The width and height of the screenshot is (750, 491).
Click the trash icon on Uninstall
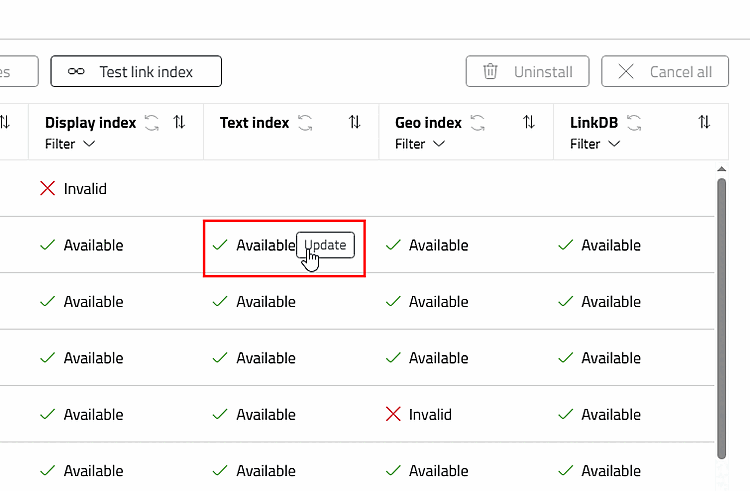[490, 72]
